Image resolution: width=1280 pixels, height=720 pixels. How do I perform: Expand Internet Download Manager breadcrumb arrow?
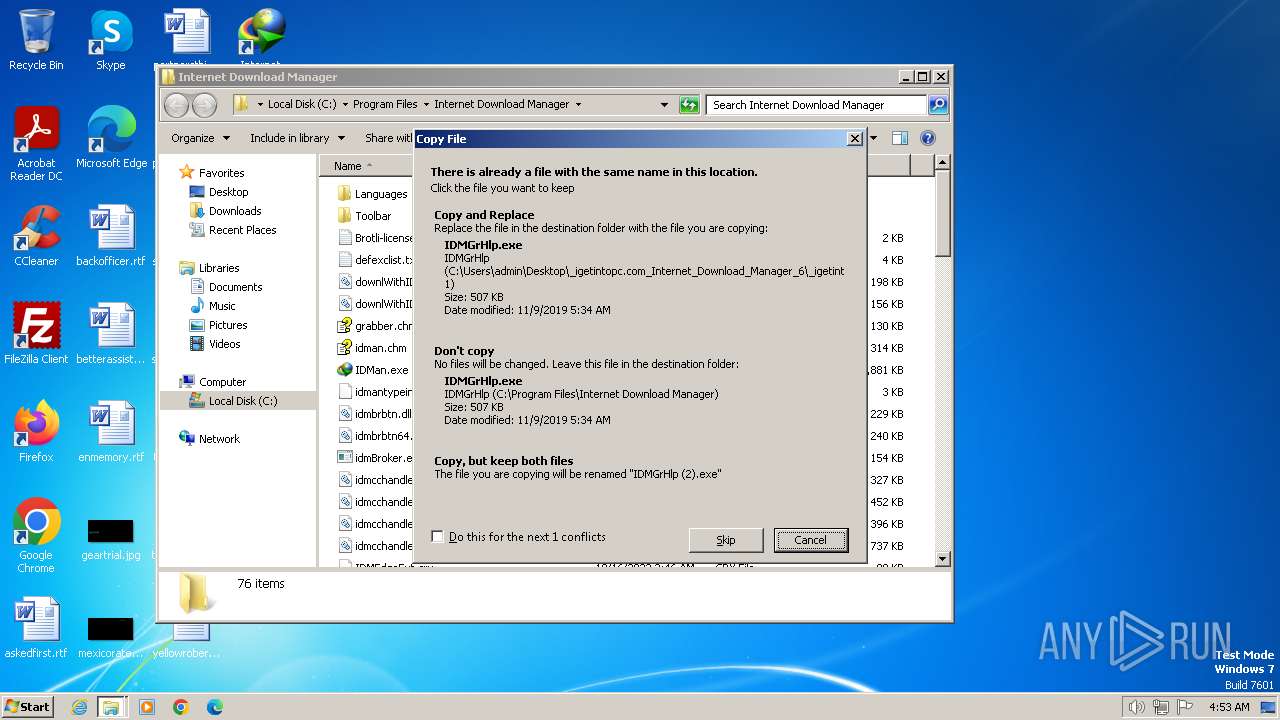coord(578,104)
